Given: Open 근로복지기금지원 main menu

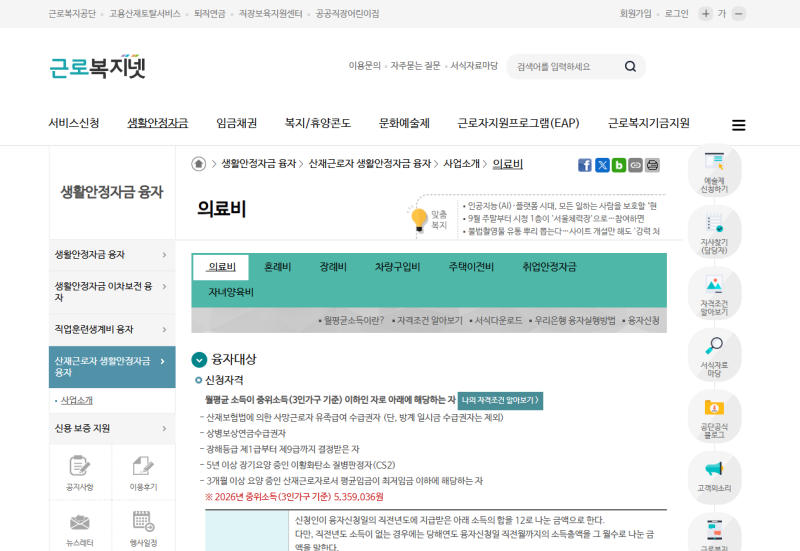Looking at the screenshot, I should pyautogui.click(x=648, y=123).
